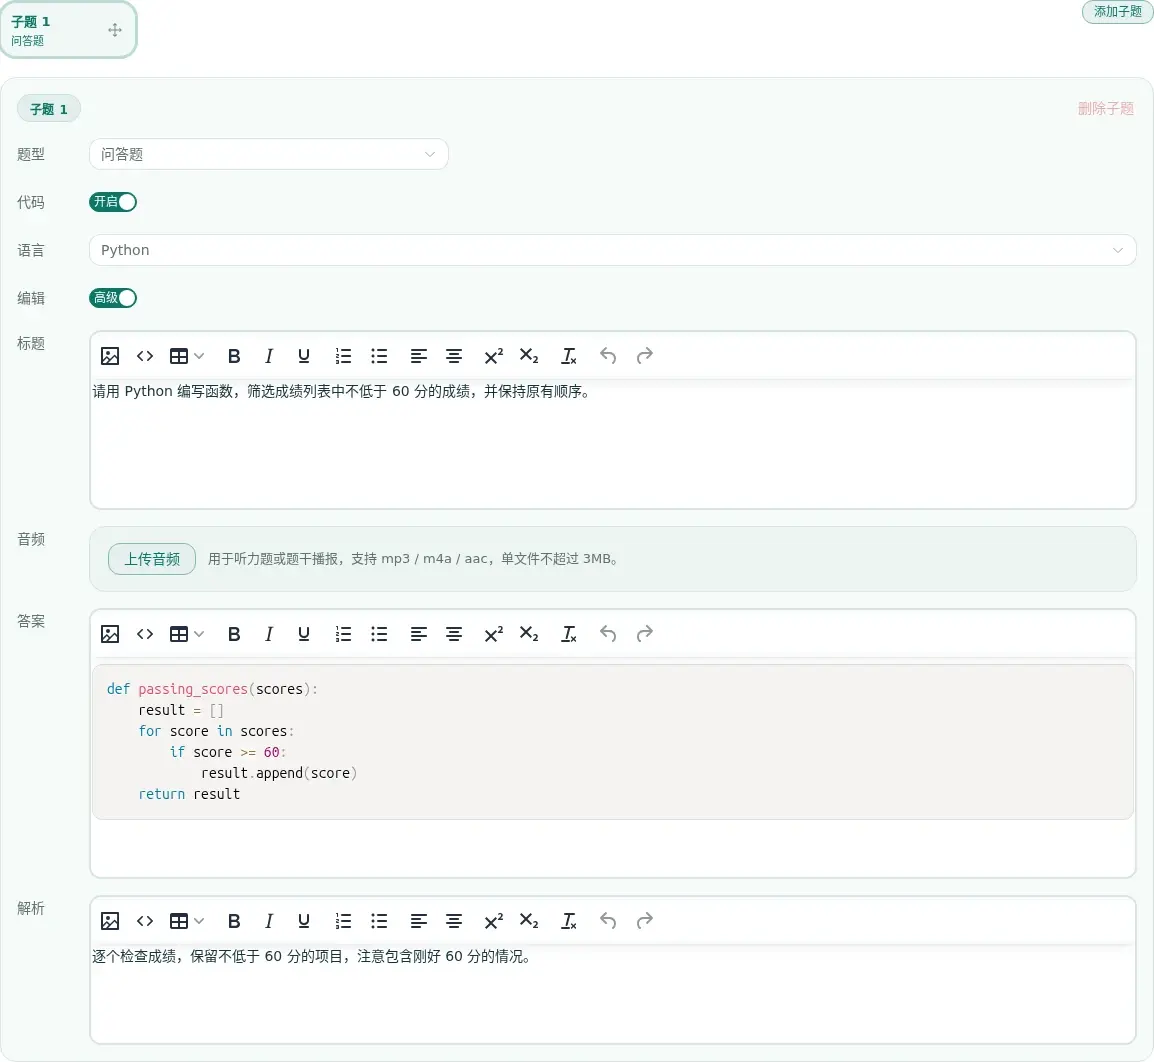Click into the 标题 question text area
The width and height of the screenshot is (1154, 1062).
pyautogui.click(x=612, y=443)
